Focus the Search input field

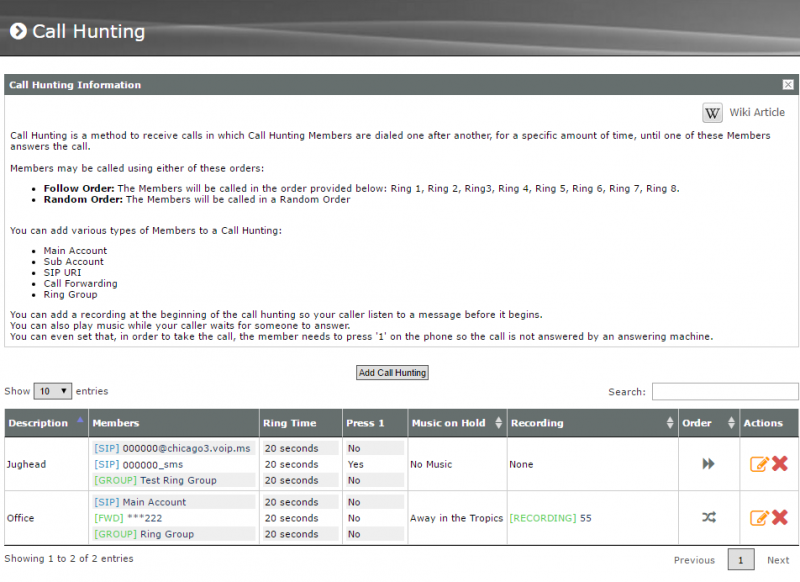pyautogui.click(x=725, y=392)
